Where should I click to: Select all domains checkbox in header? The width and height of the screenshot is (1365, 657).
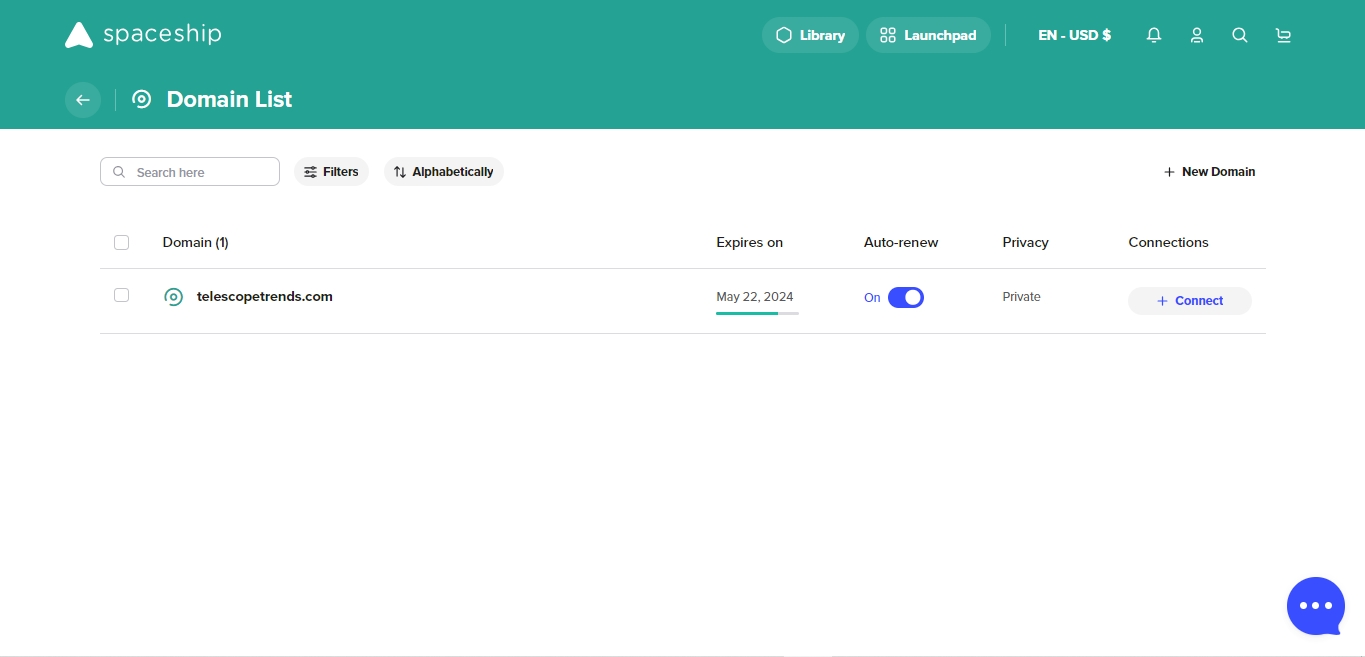(x=122, y=242)
